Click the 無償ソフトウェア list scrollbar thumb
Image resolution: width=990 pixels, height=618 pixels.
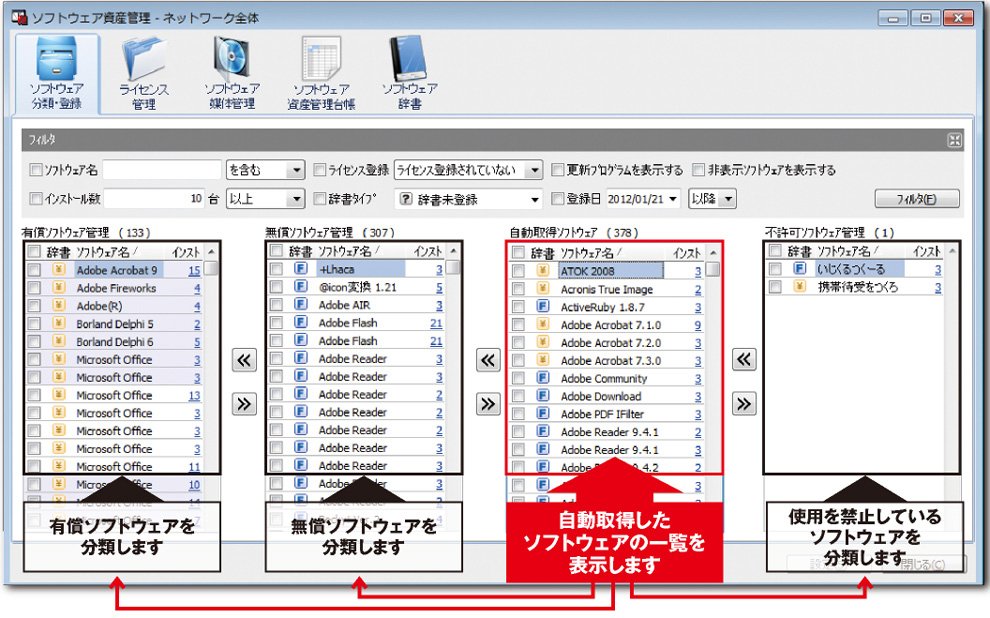(x=453, y=268)
